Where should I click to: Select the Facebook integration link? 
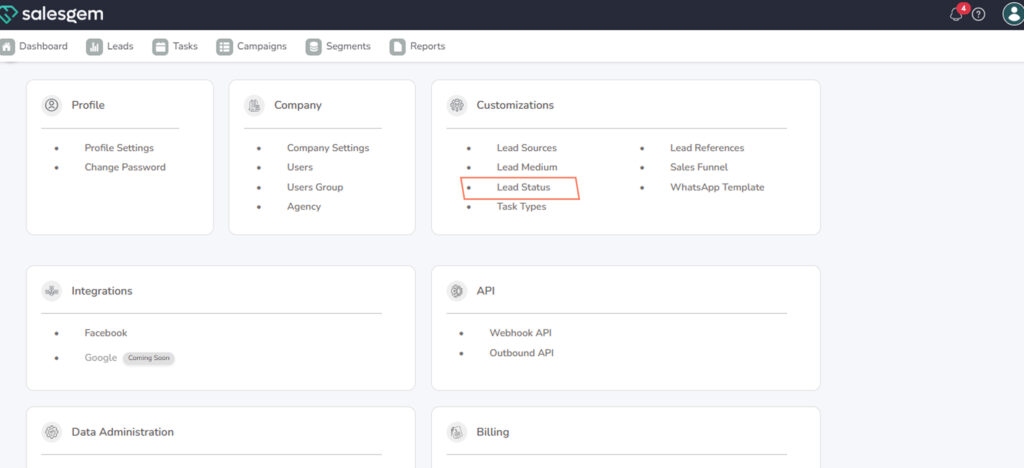106,333
